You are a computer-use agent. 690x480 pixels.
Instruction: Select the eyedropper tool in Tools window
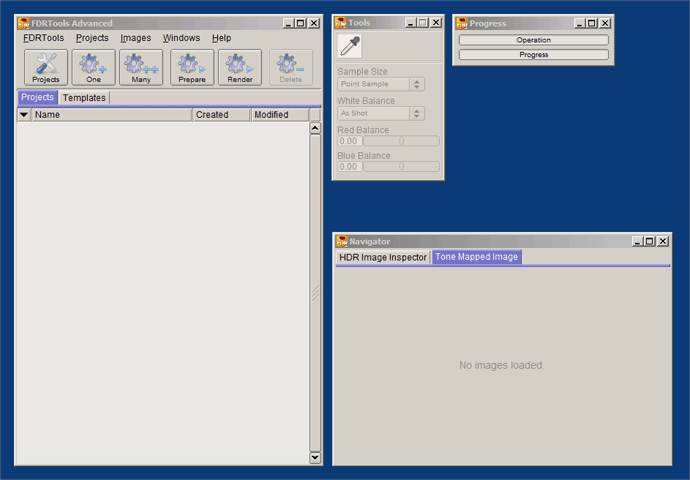349,46
